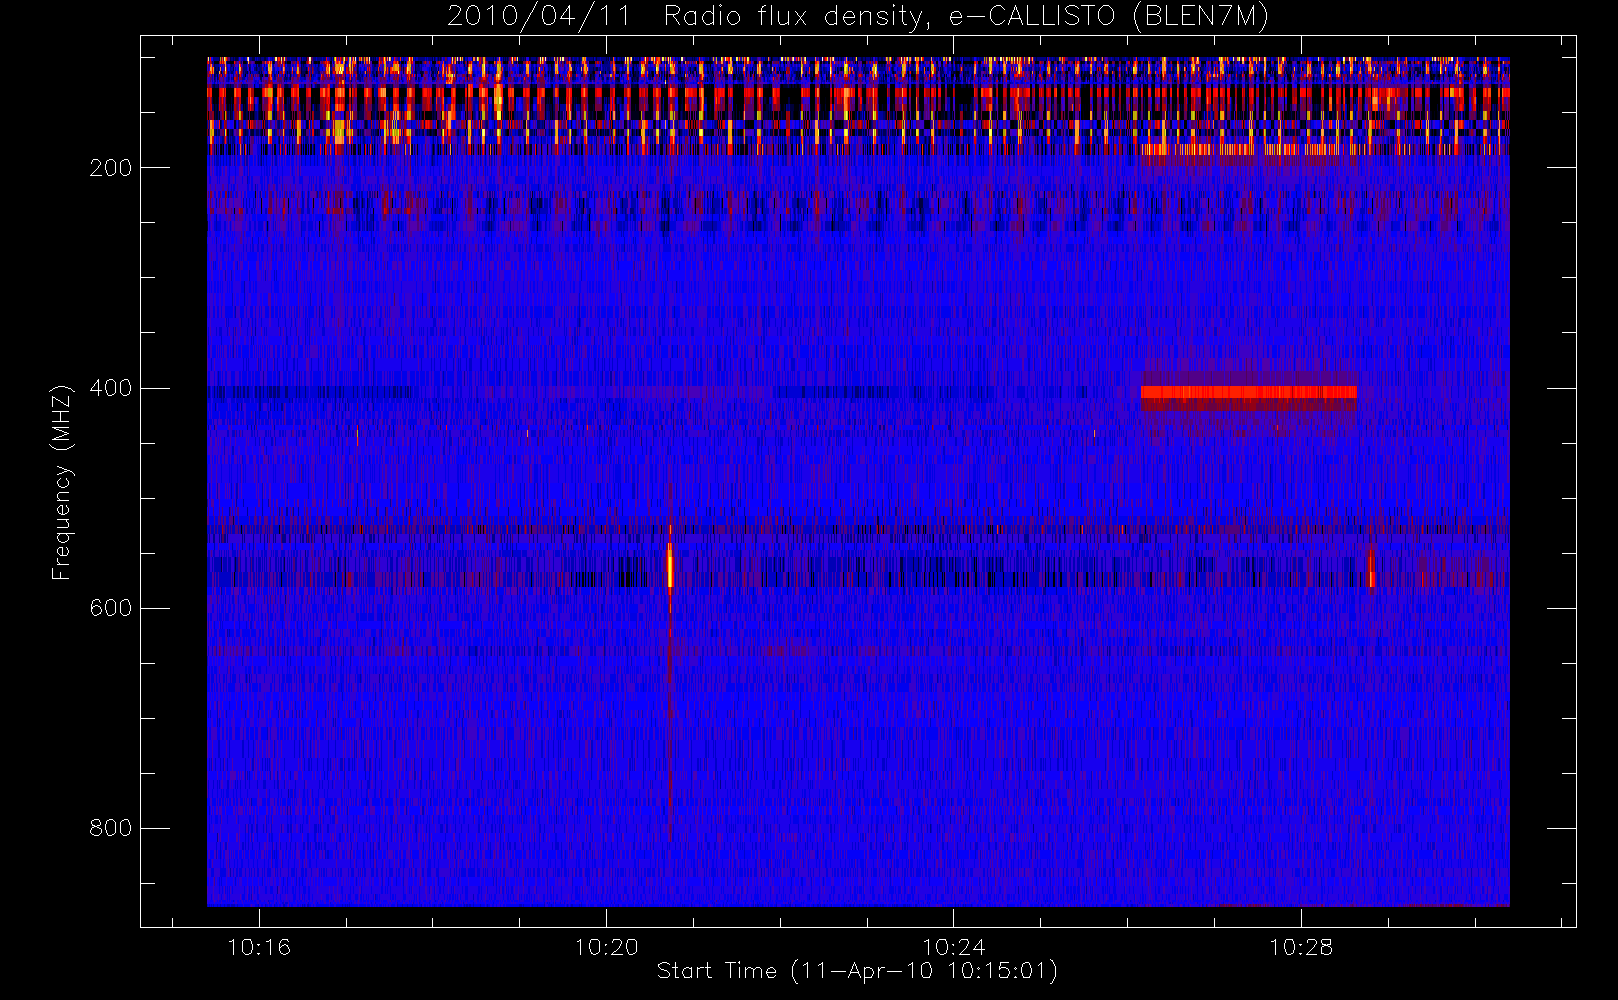Screen dimensions: 1618x1000
Task: Click the small red burst after 10:28
Action: point(1371,569)
